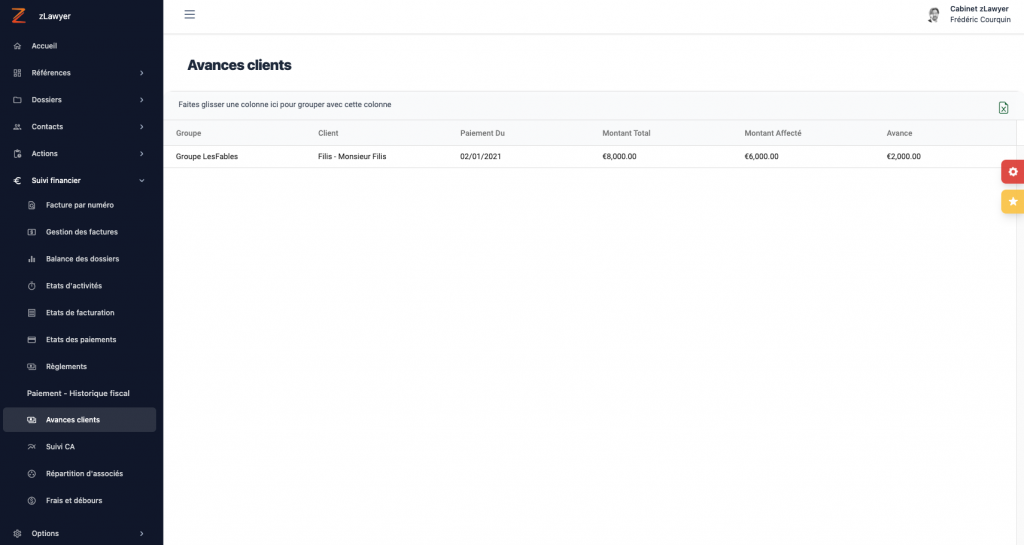The image size is (1024, 545).
Task: Select Etats d'activités timer icon
Action: tap(32, 286)
